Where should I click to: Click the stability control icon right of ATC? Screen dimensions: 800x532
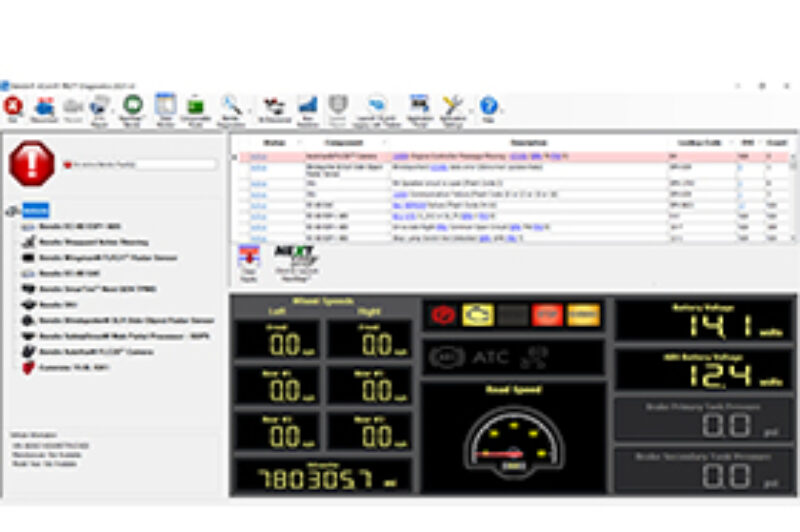tap(534, 357)
